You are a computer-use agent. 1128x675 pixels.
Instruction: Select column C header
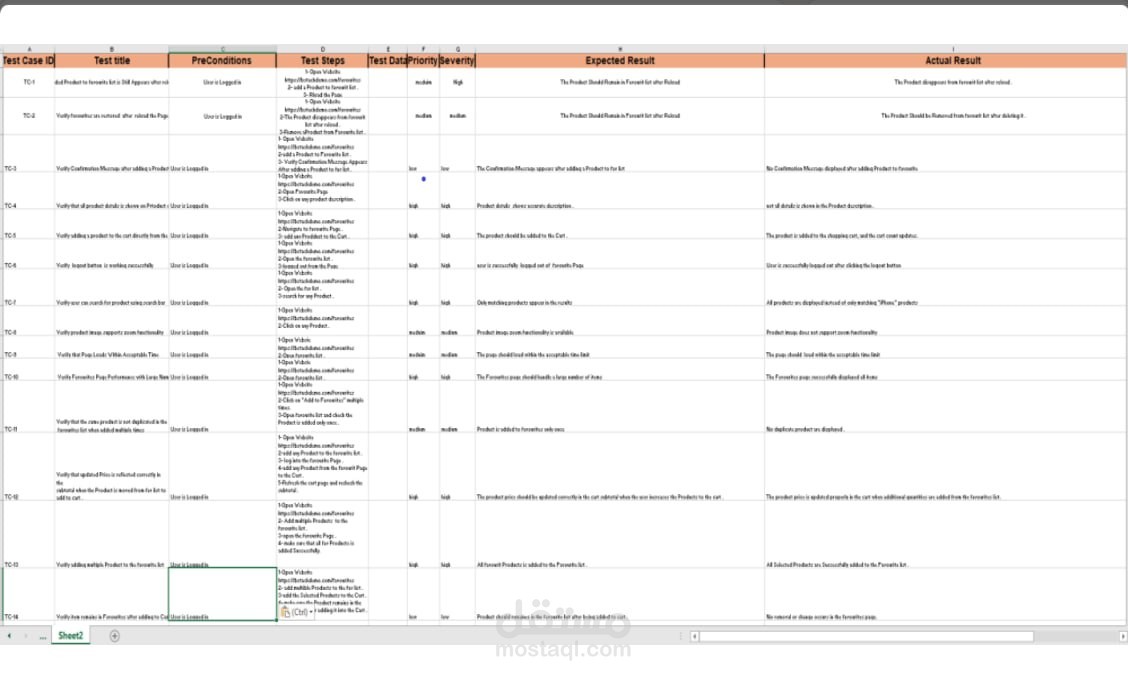[x=222, y=49]
